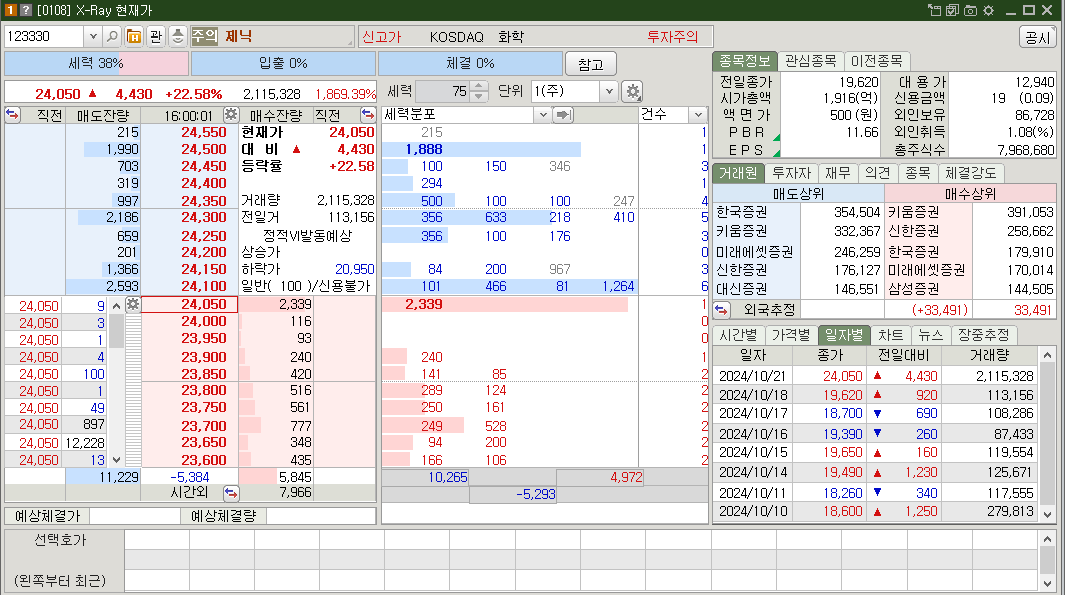Click the arrow icon next to 세력분포
This screenshot has width=1065, height=595.
pos(563,115)
